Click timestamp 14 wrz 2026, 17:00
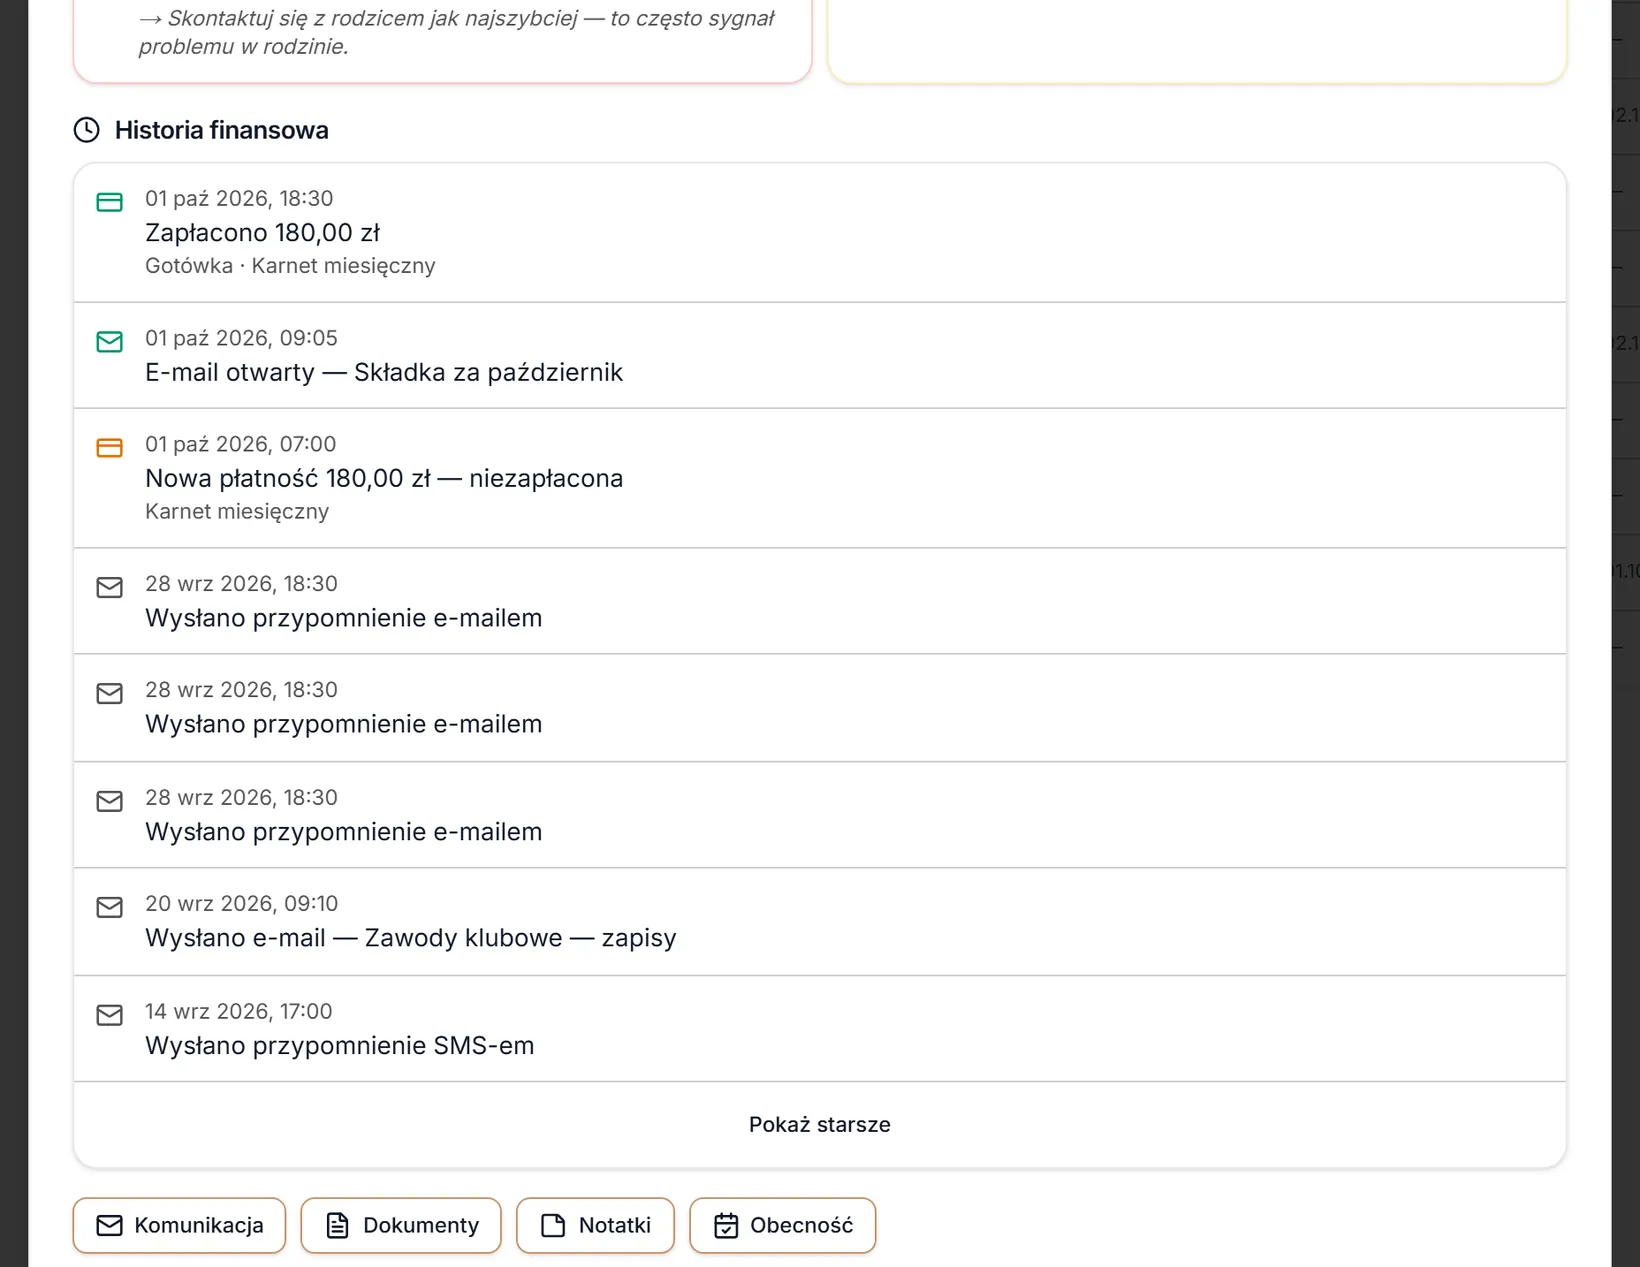The height and width of the screenshot is (1267, 1640). point(238,1011)
